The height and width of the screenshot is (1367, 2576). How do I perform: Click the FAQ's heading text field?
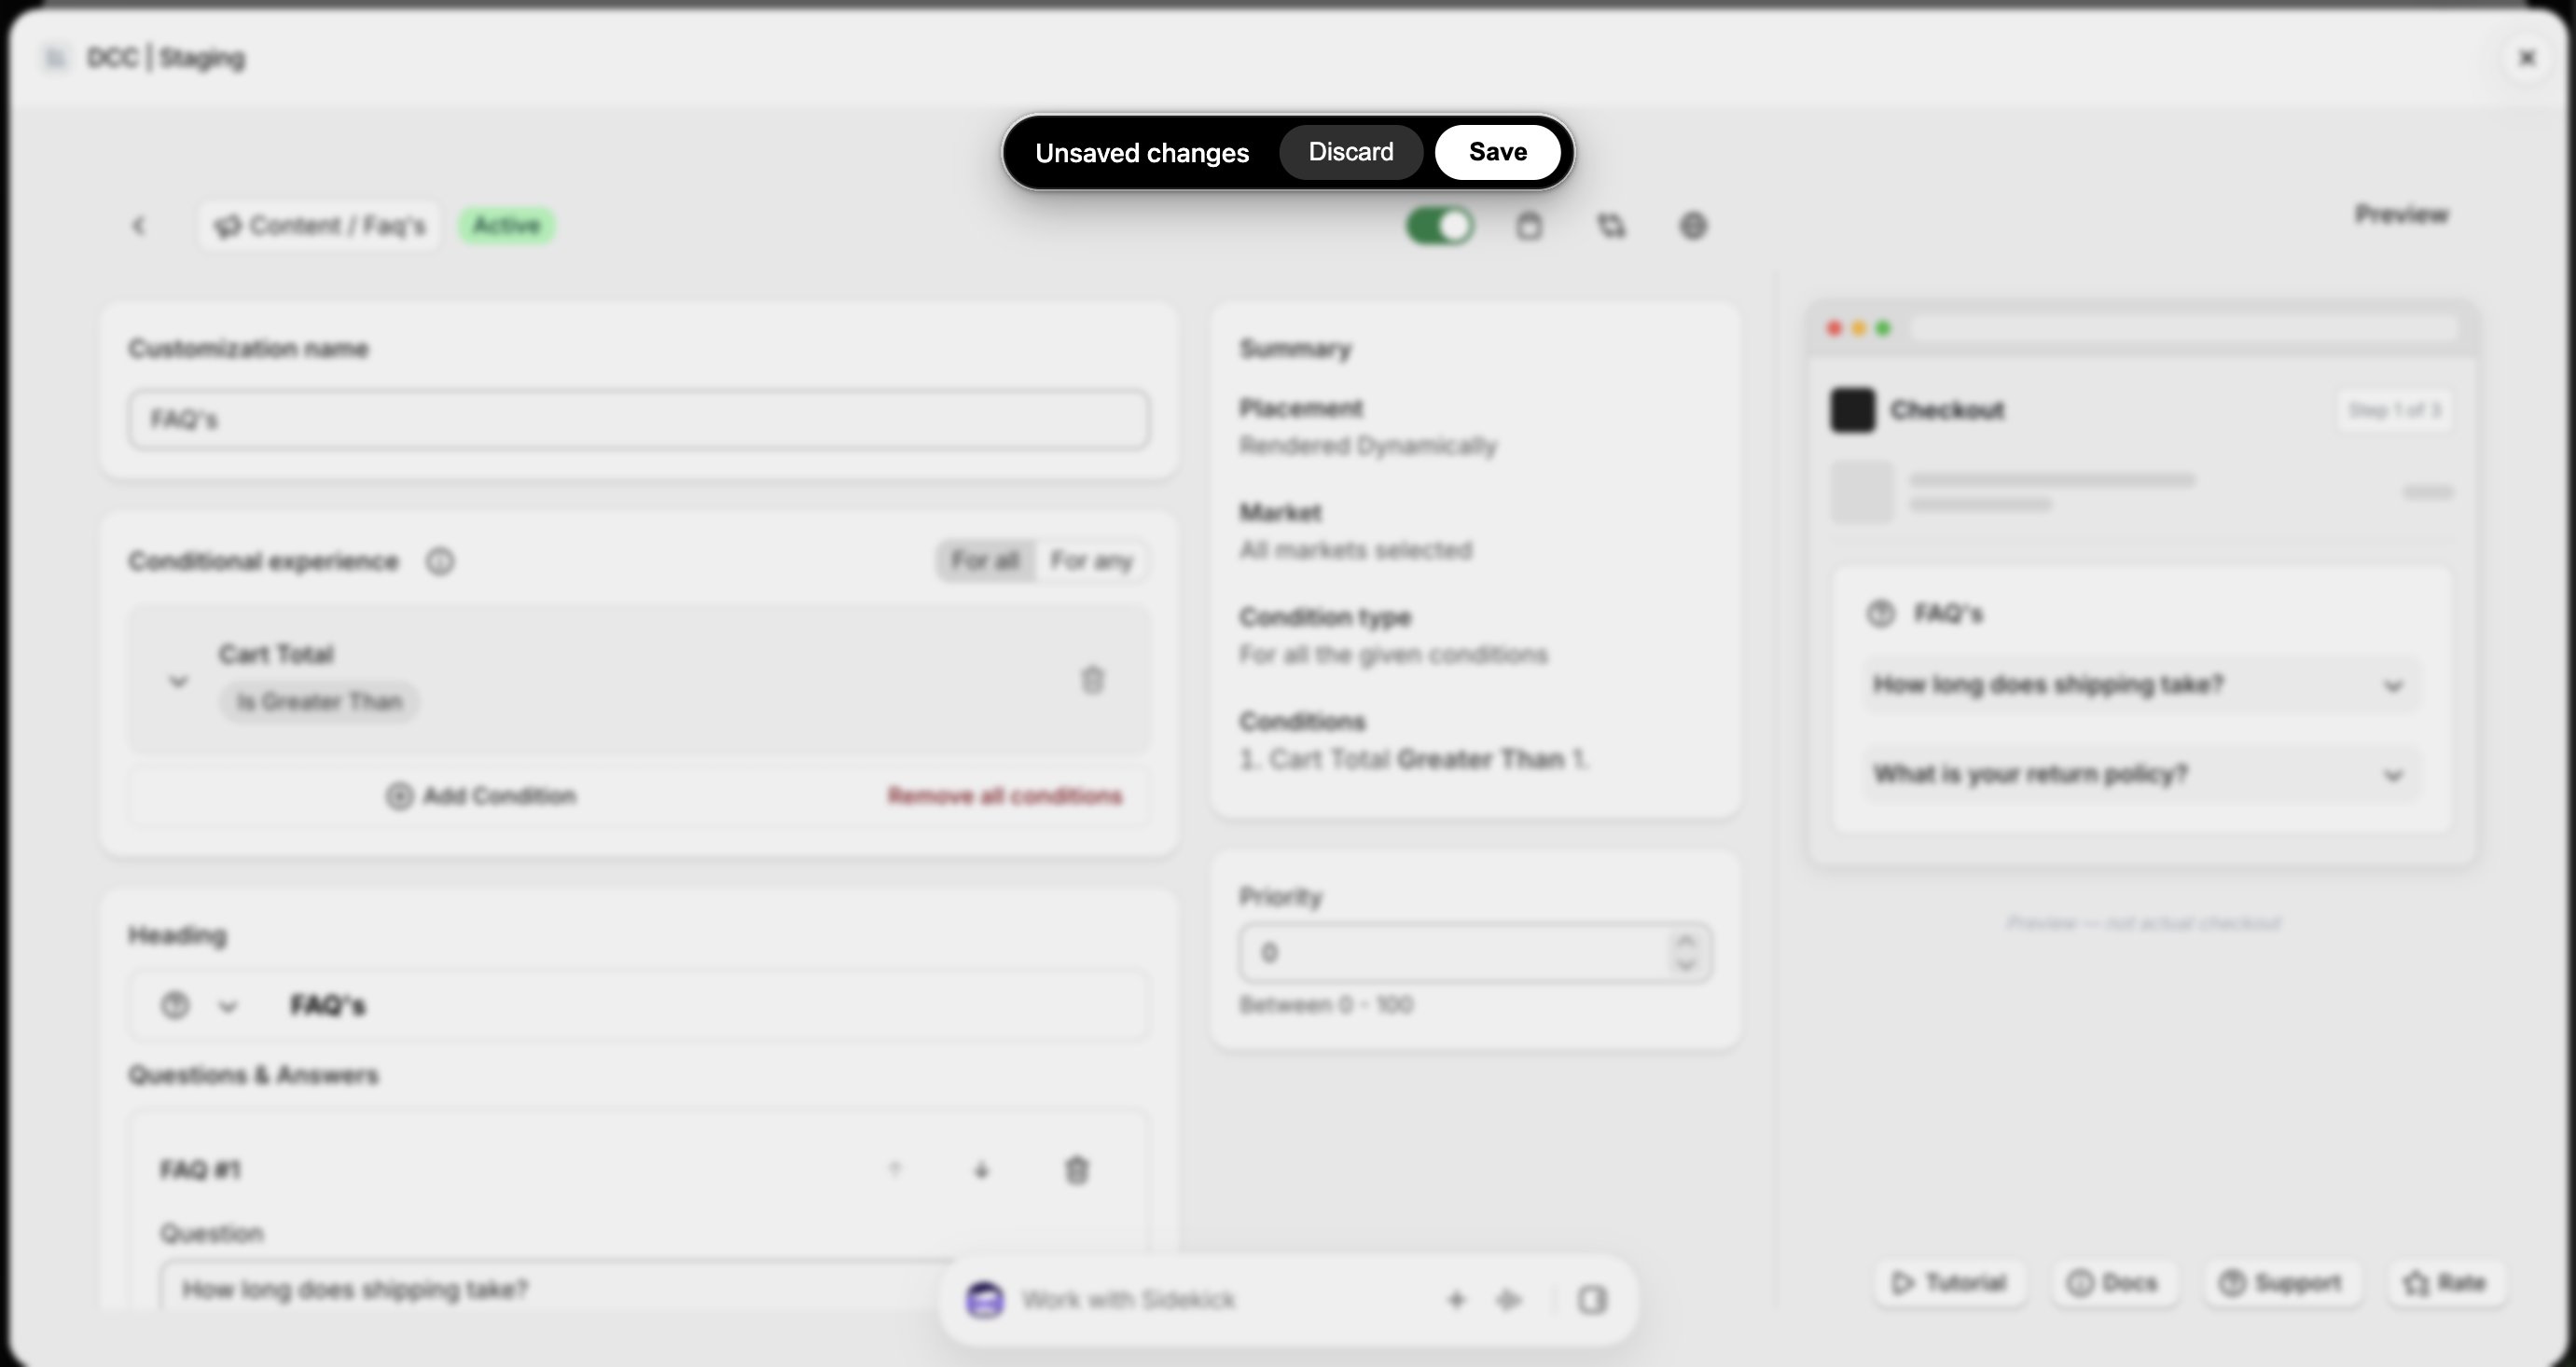(x=710, y=1005)
